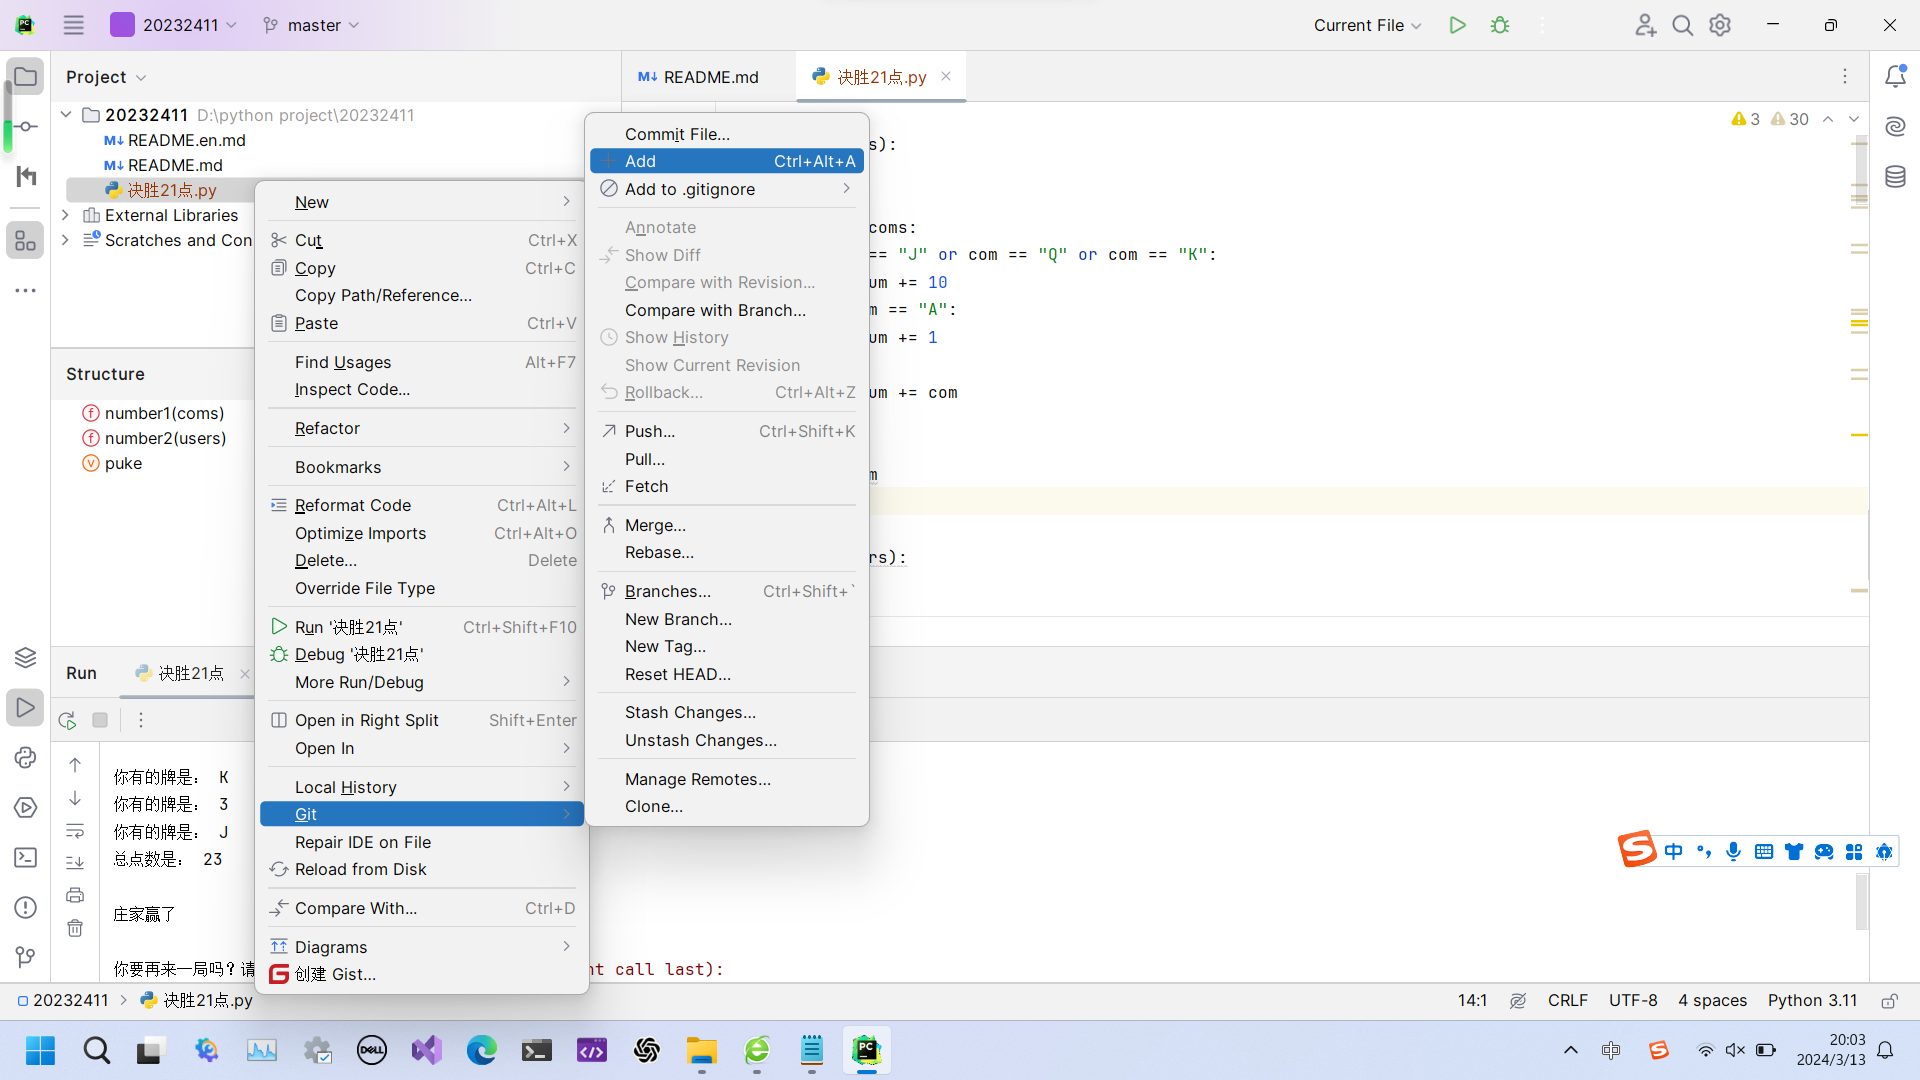Click the print icon in the Run panel
This screenshot has width=1920, height=1080.
[x=75, y=895]
